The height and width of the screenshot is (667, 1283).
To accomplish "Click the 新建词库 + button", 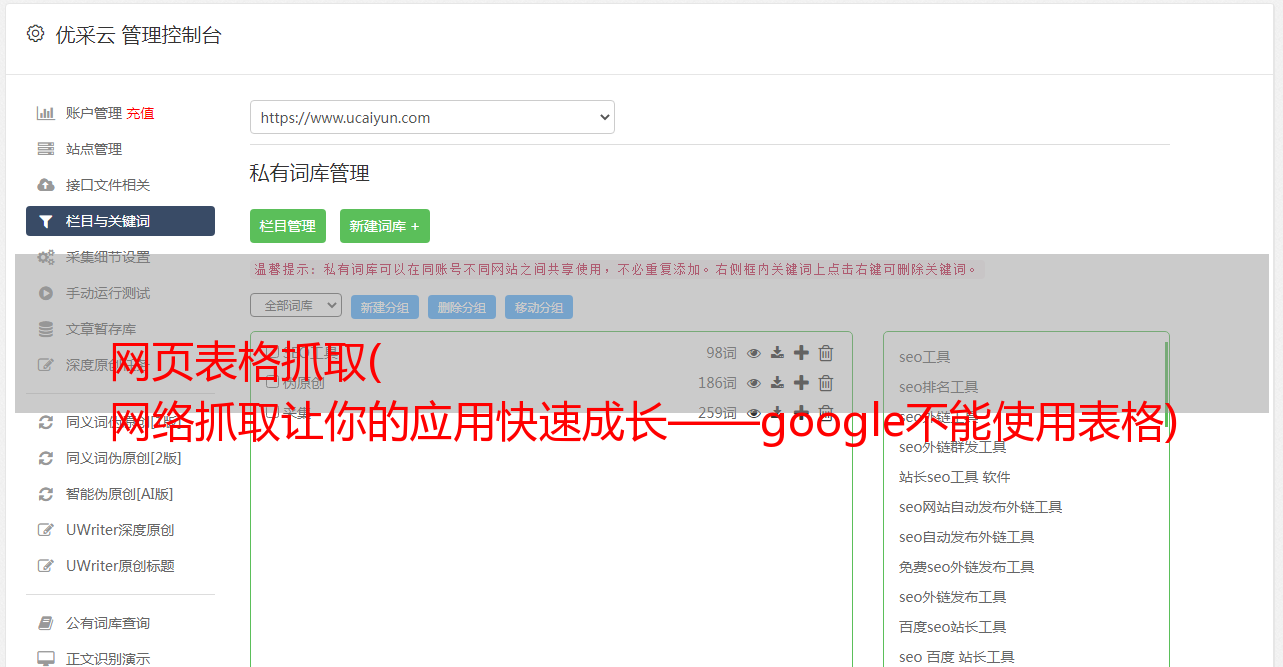I will pos(385,226).
